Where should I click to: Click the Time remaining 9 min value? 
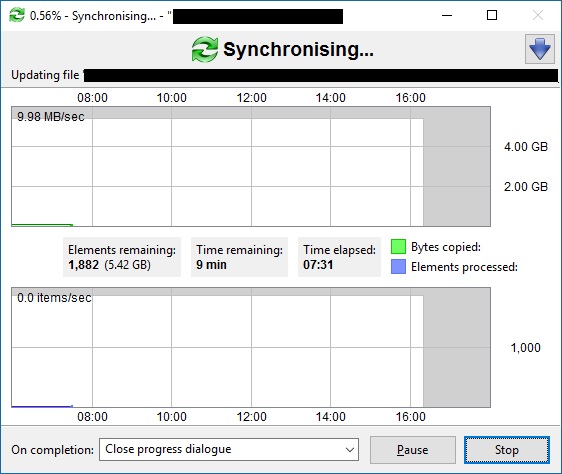(211, 265)
